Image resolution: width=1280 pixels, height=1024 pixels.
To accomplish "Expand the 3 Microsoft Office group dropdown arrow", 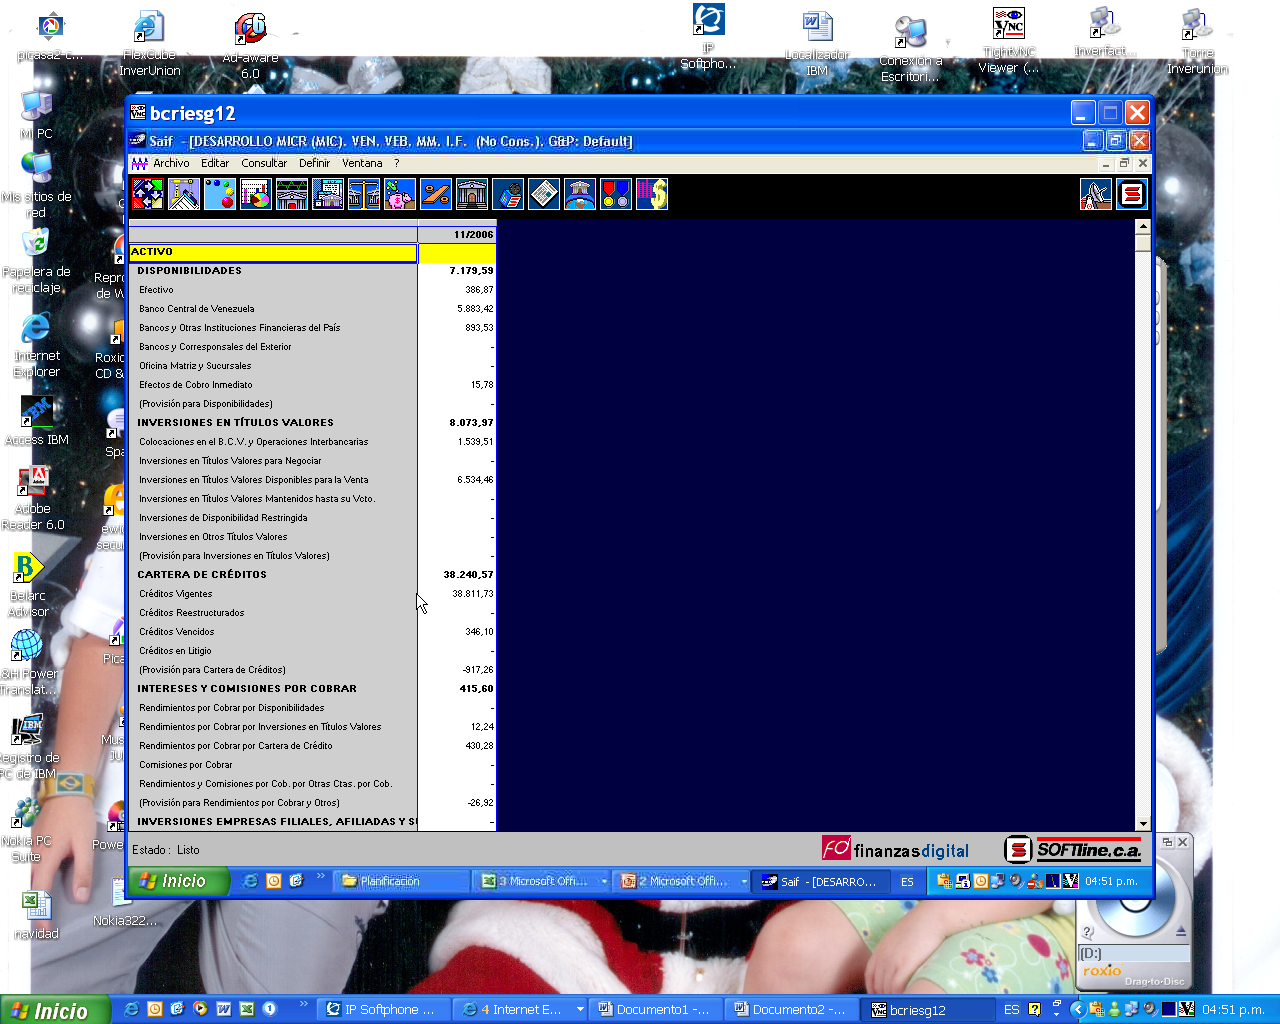I will click(x=604, y=881).
